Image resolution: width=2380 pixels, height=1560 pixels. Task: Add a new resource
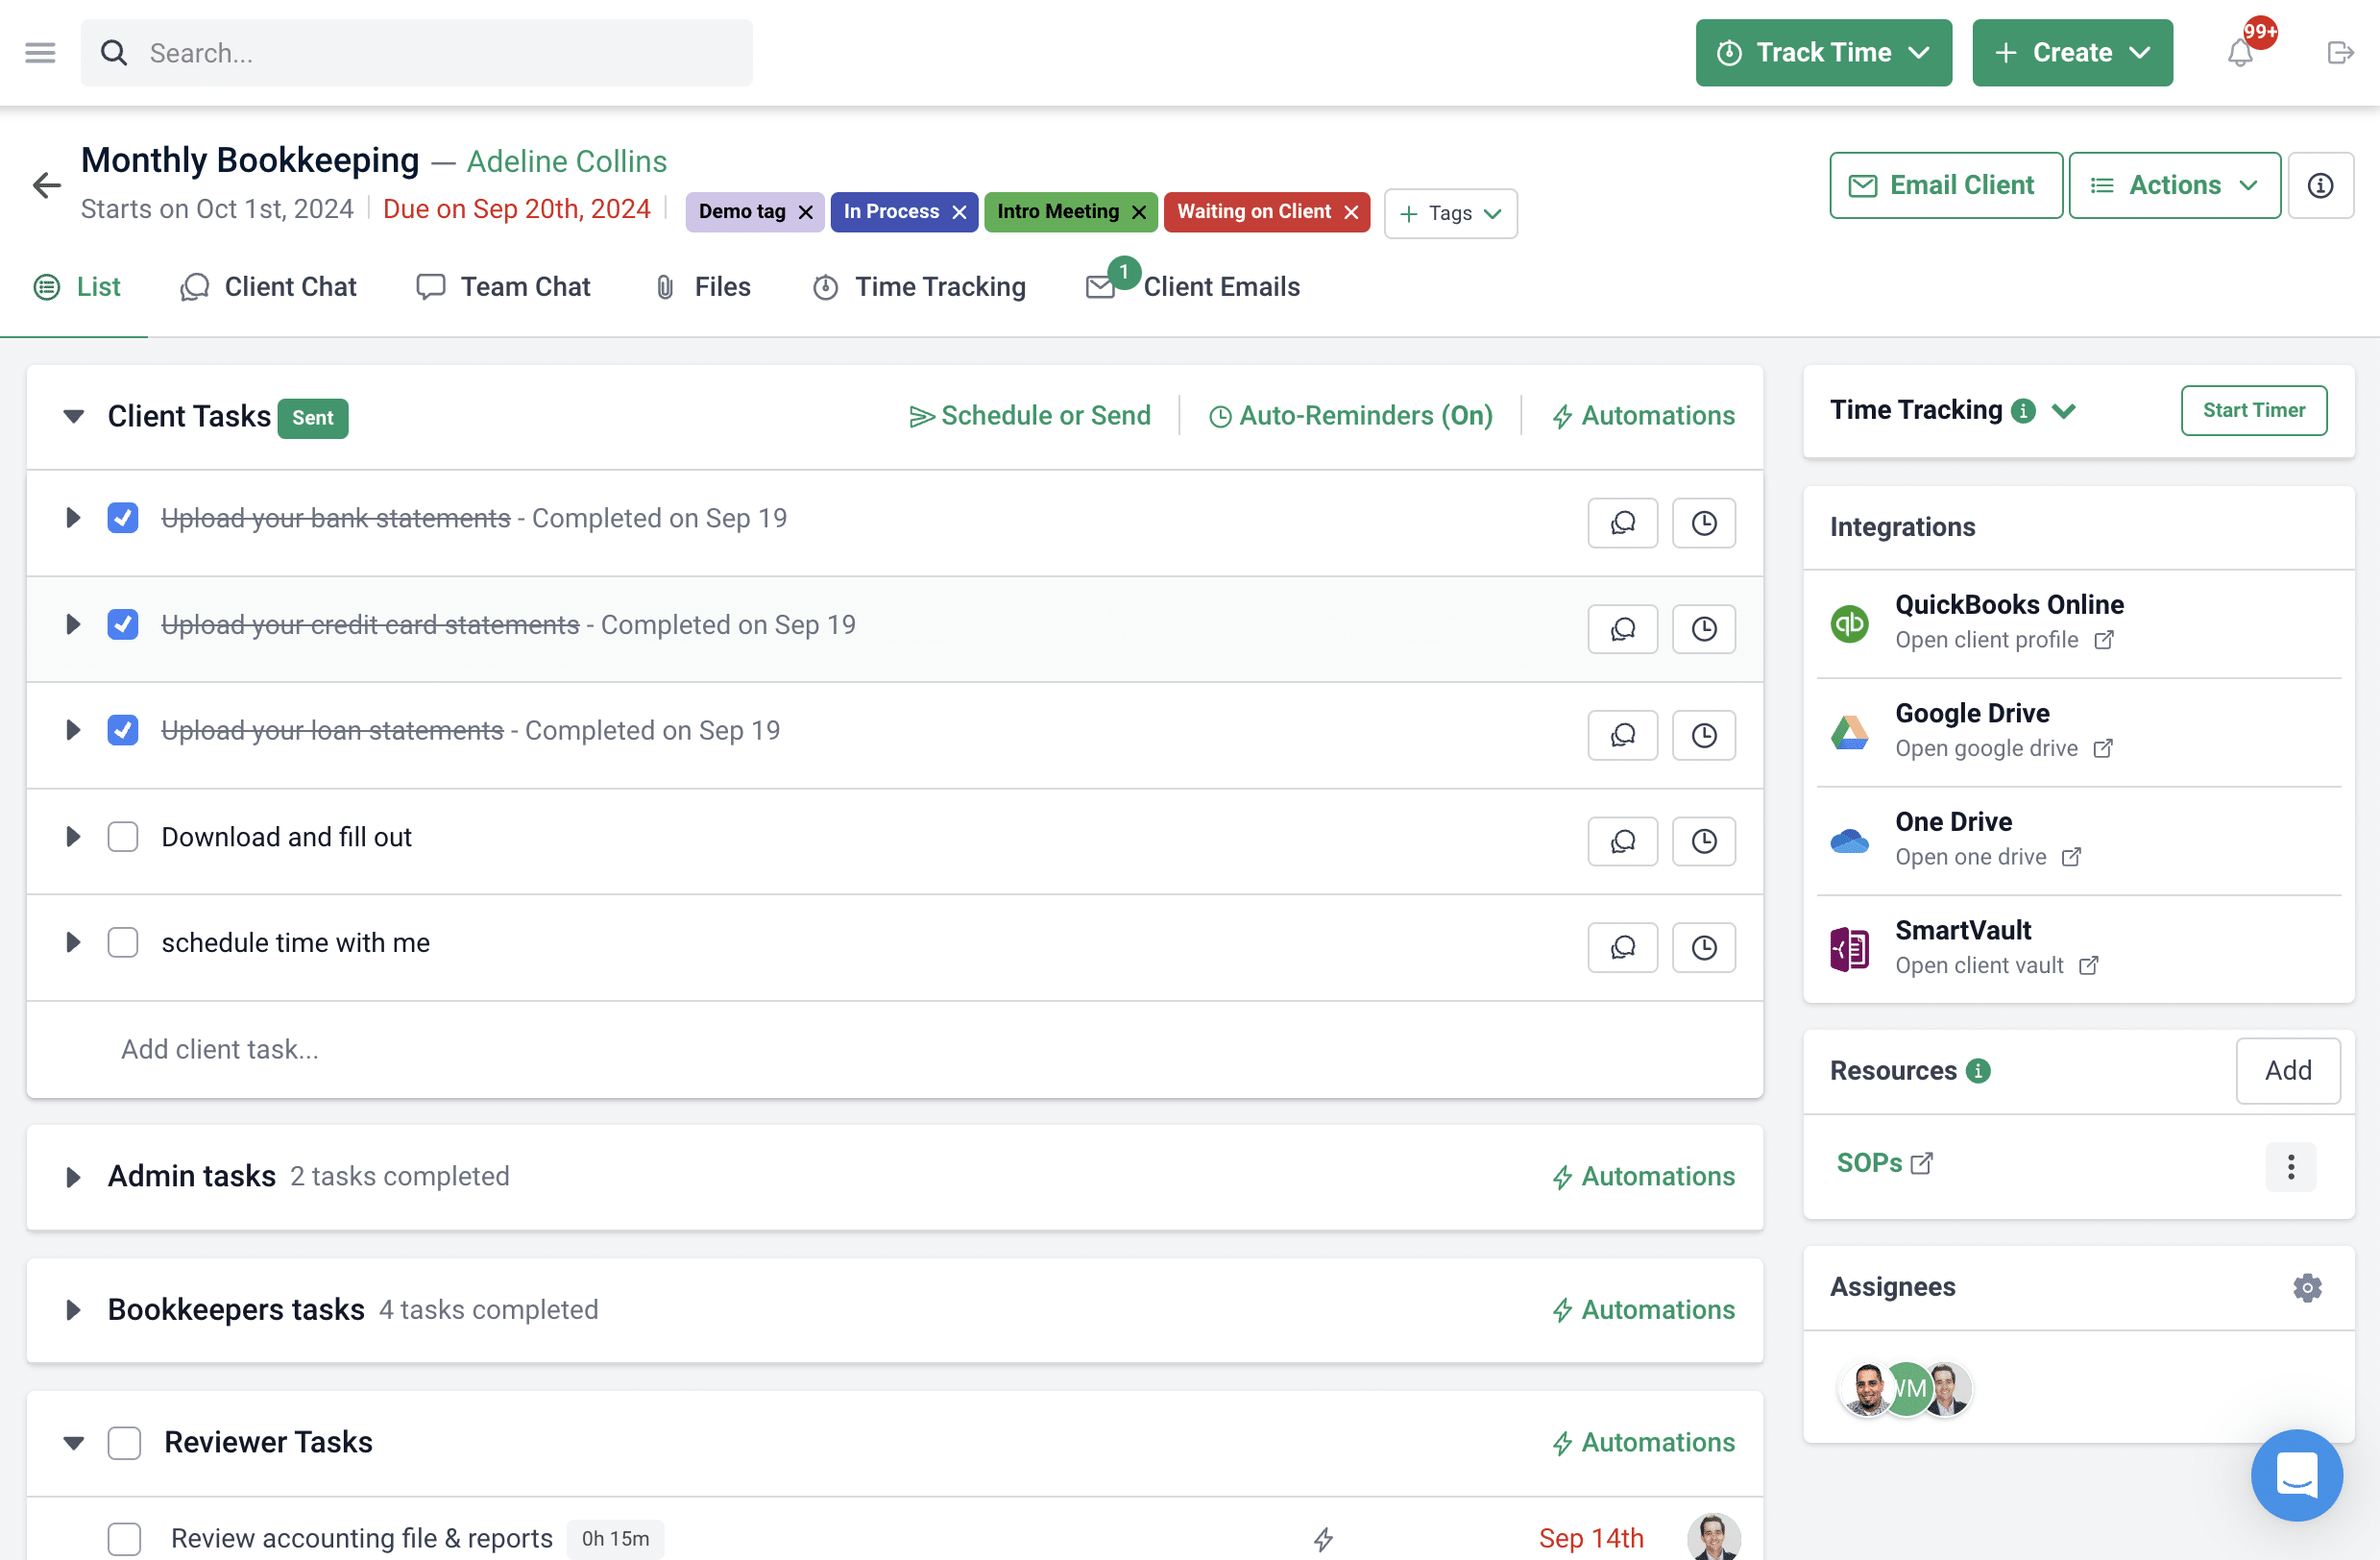click(2287, 1070)
